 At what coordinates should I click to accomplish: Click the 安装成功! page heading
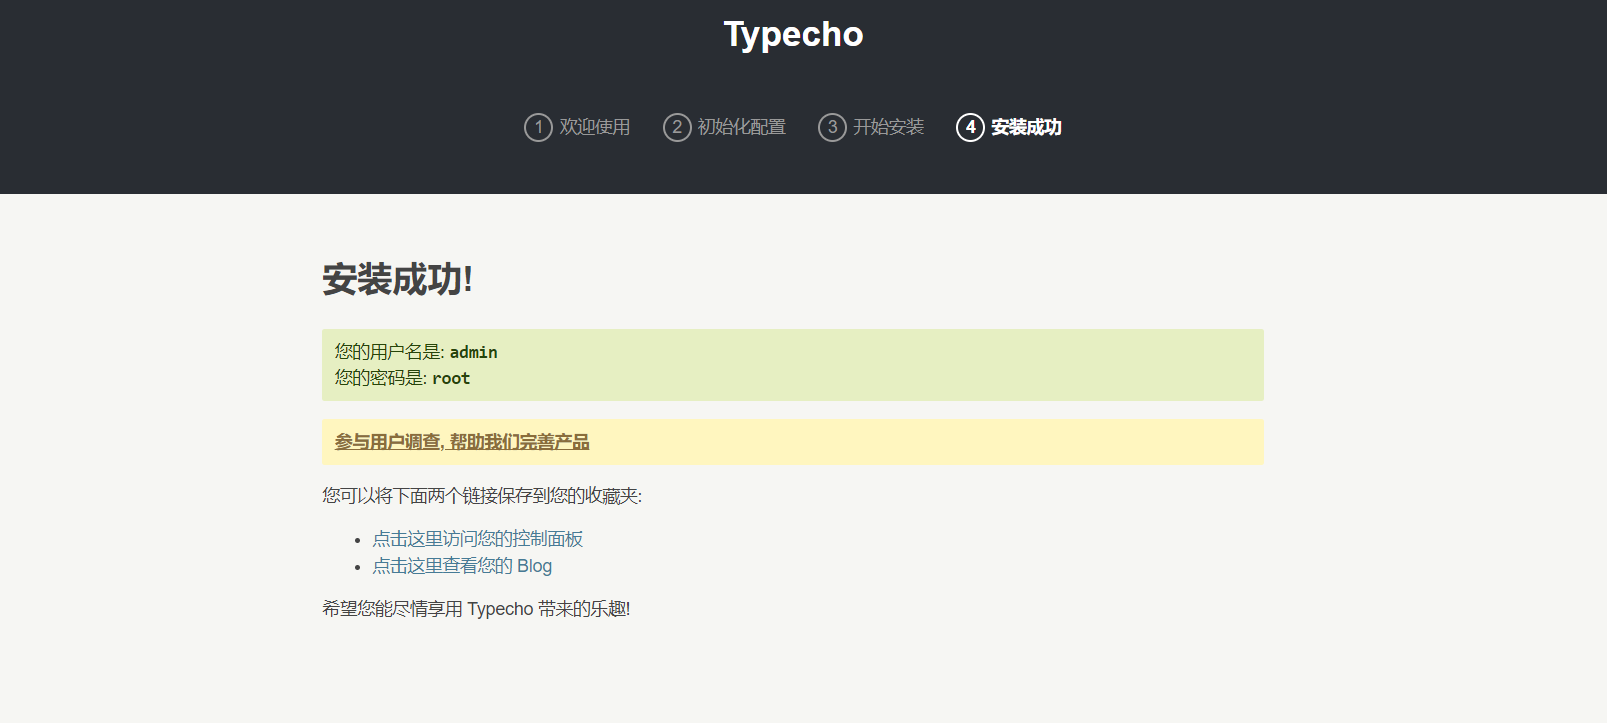pyautogui.click(x=397, y=279)
